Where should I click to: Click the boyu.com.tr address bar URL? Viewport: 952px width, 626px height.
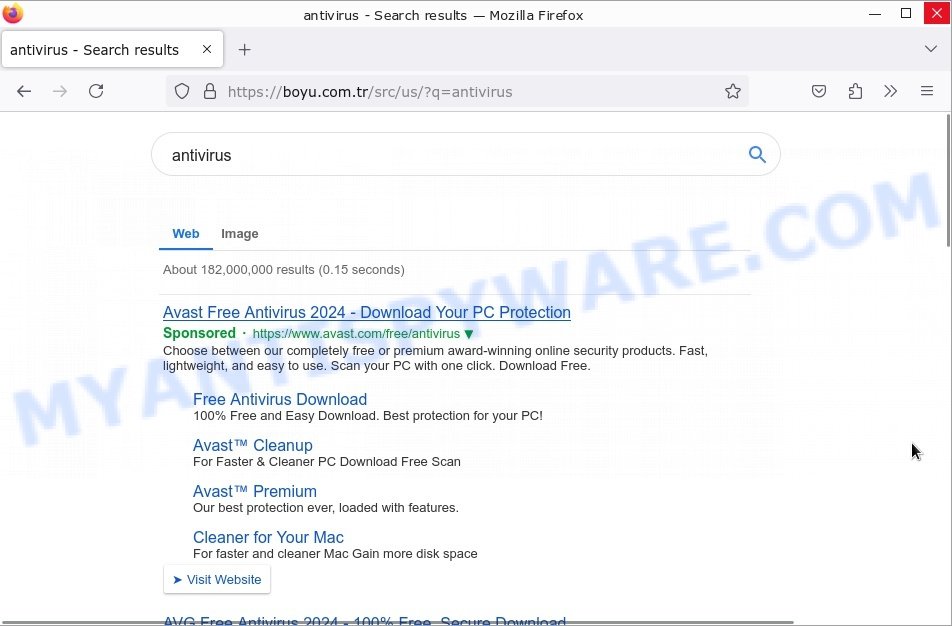370,92
